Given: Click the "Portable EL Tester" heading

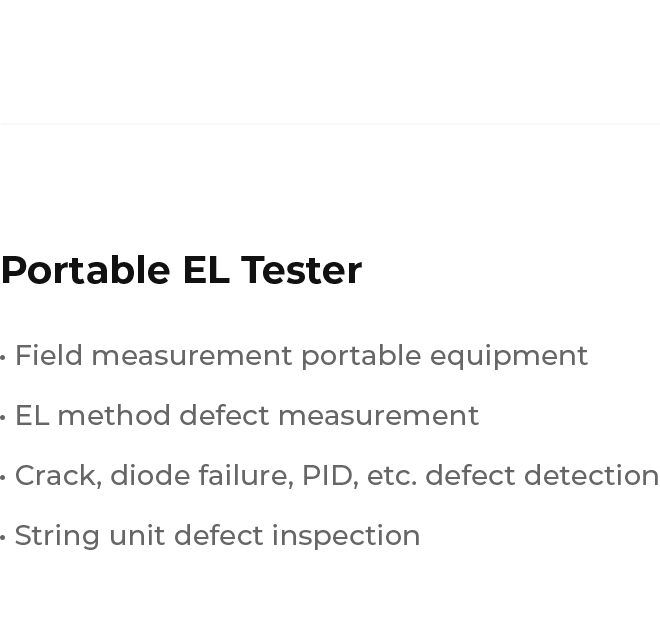Looking at the screenshot, I should [x=181, y=270].
